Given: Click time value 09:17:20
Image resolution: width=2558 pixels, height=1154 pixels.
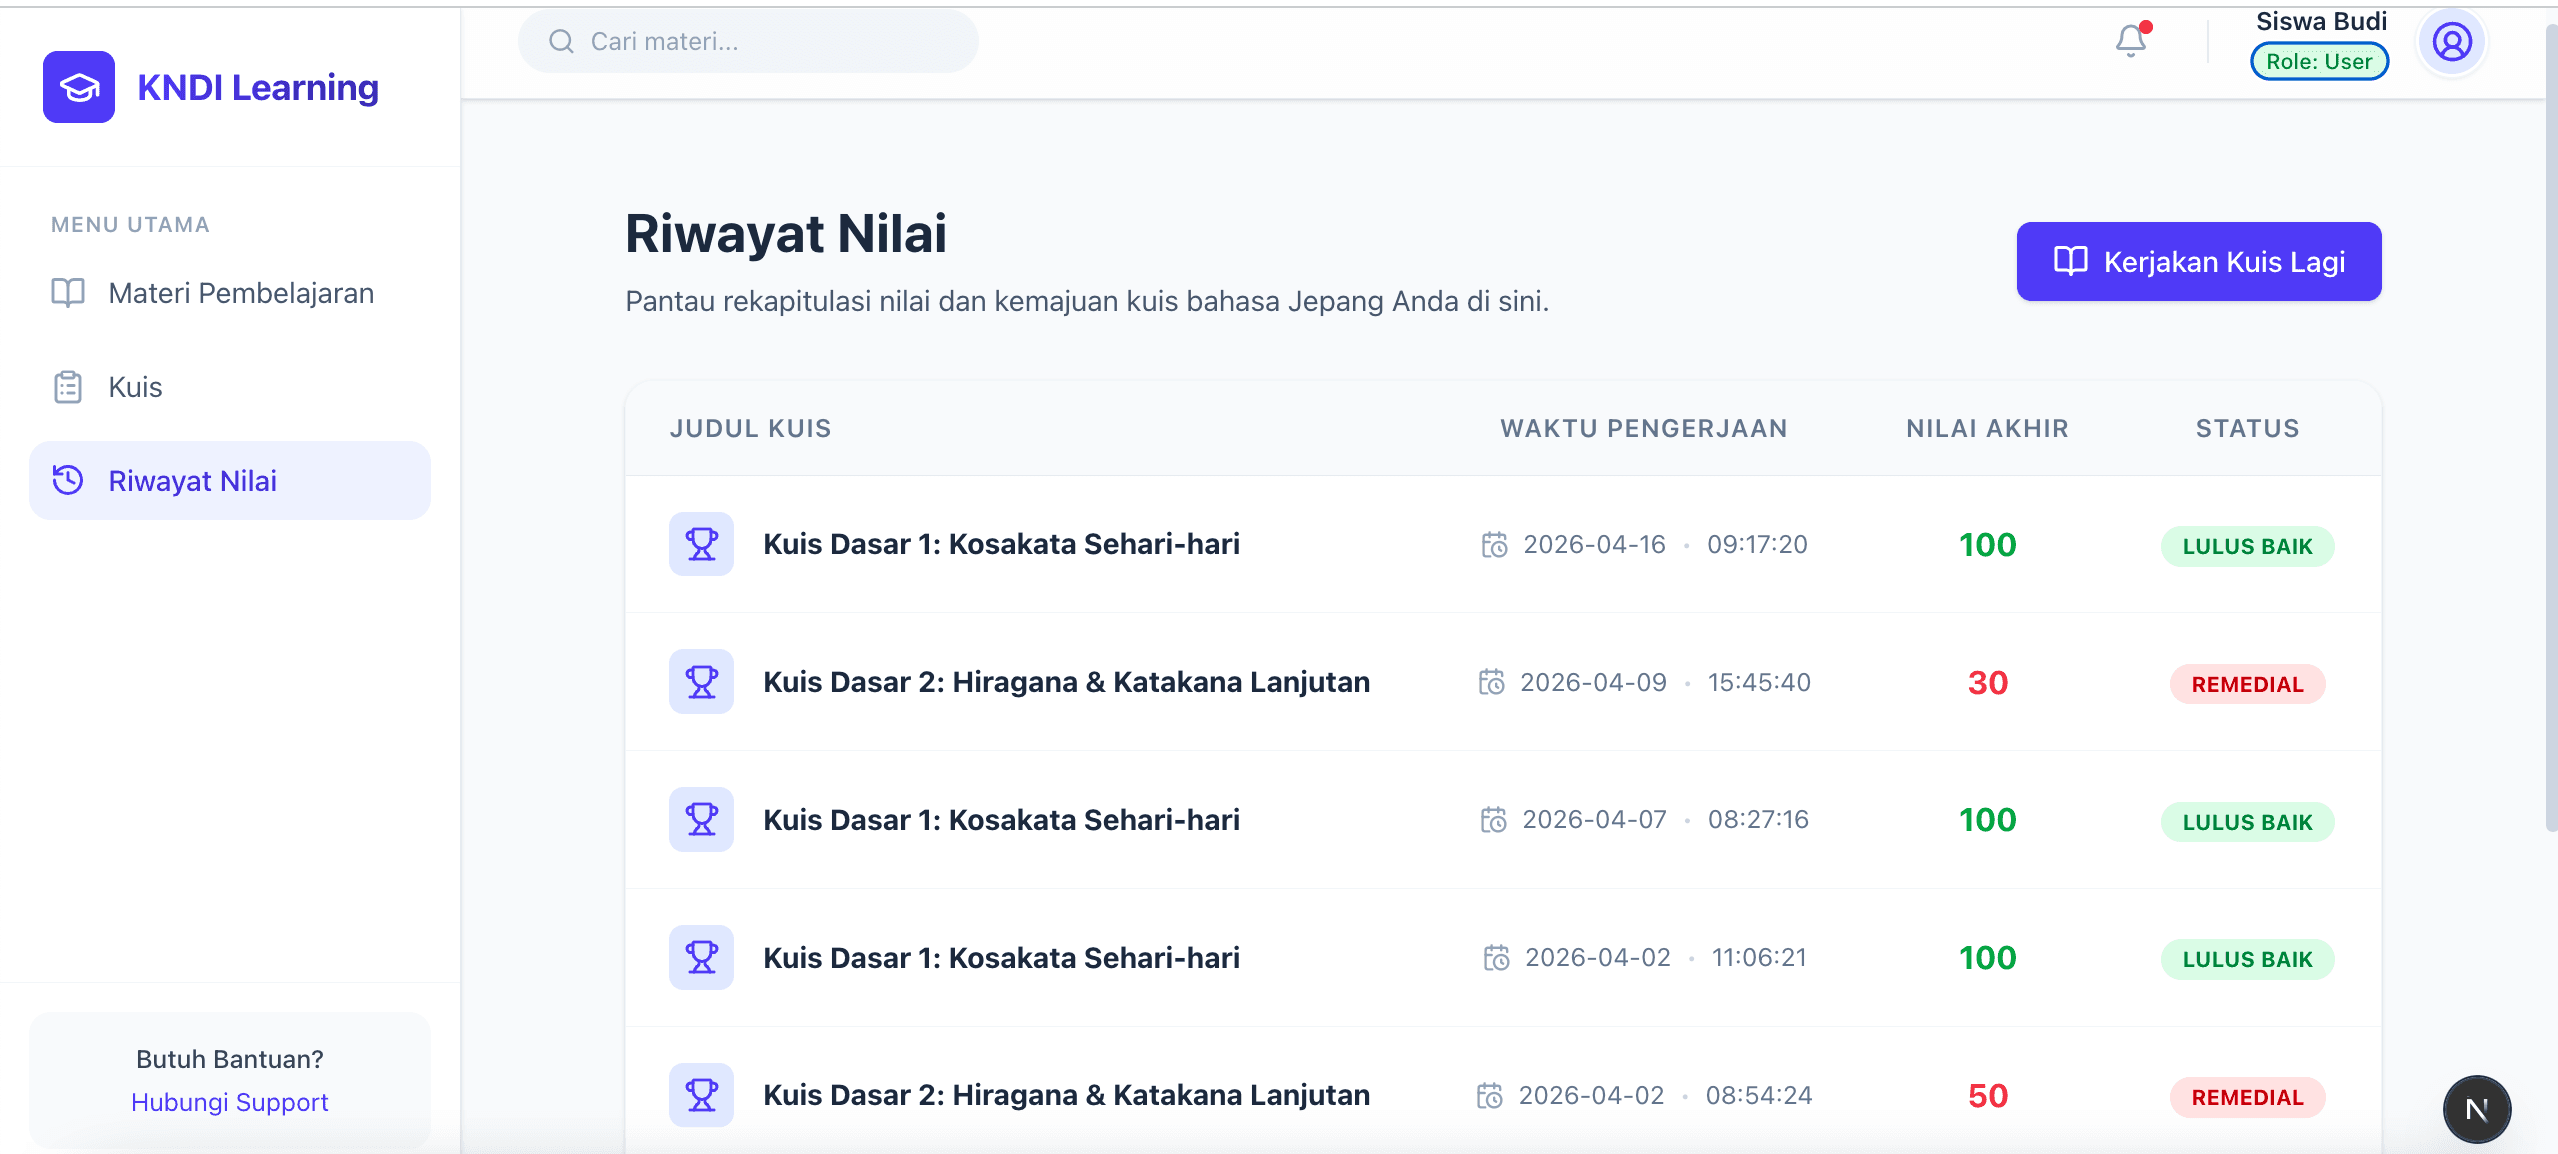Looking at the screenshot, I should click(x=1757, y=544).
